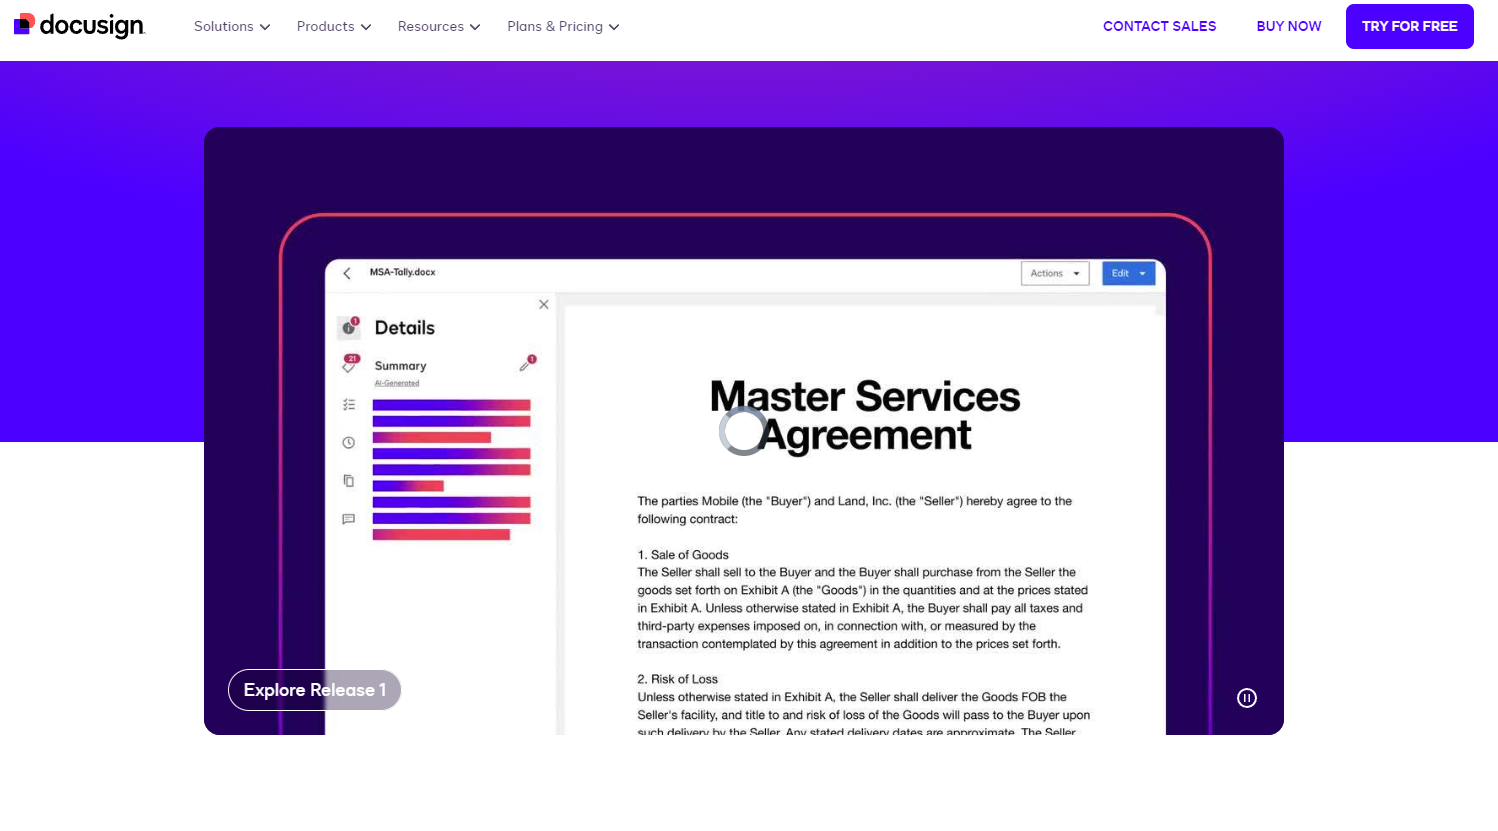Click the blue Edit dropdown button
This screenshot has width=1498, height=831.
pos(1128,273)
